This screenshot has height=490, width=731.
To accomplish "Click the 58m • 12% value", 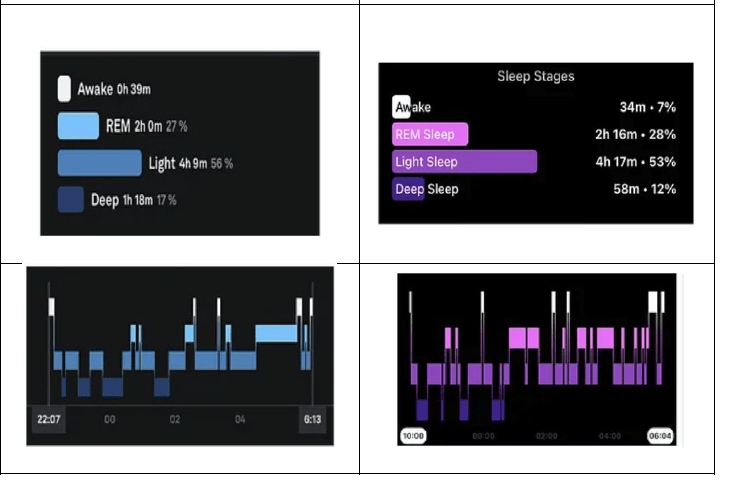I will (x=646, y=189).
